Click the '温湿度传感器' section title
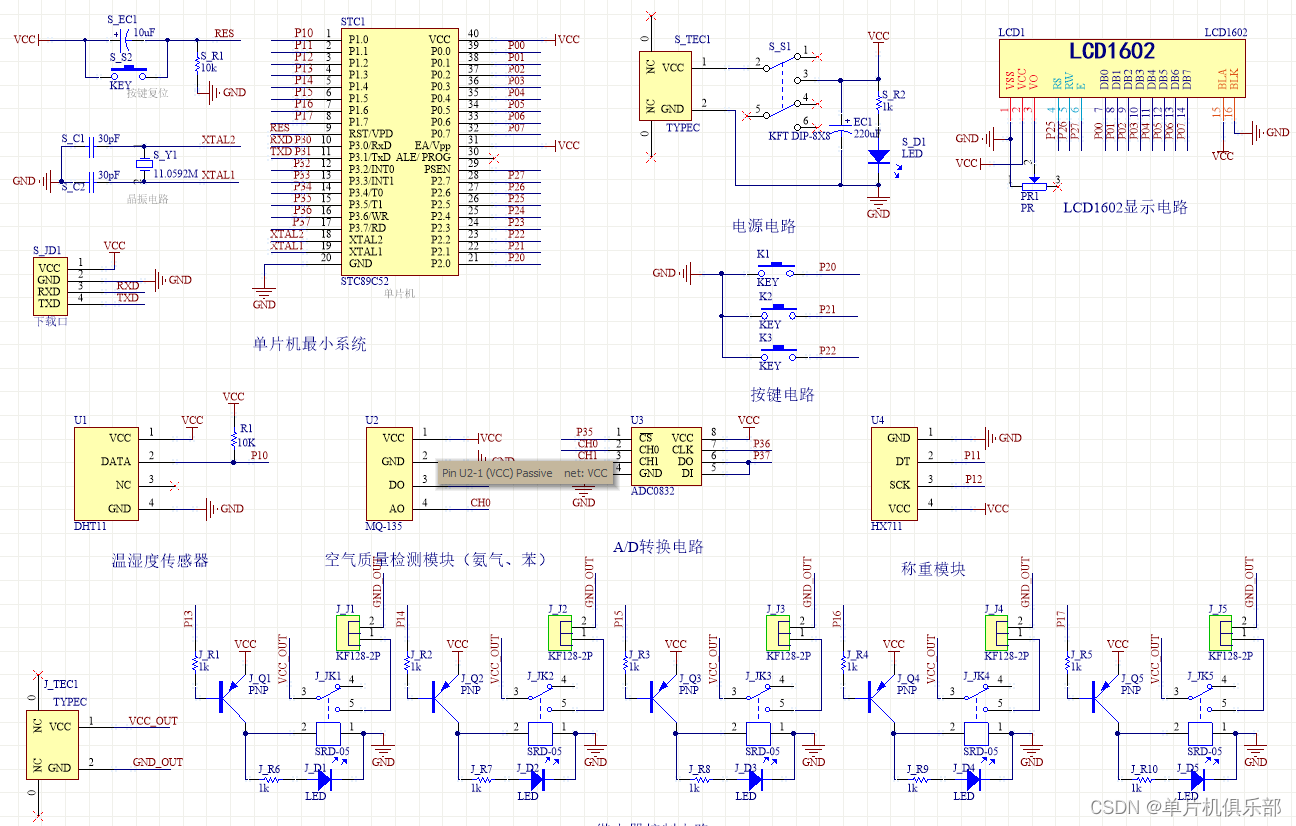 click(160, 561)
